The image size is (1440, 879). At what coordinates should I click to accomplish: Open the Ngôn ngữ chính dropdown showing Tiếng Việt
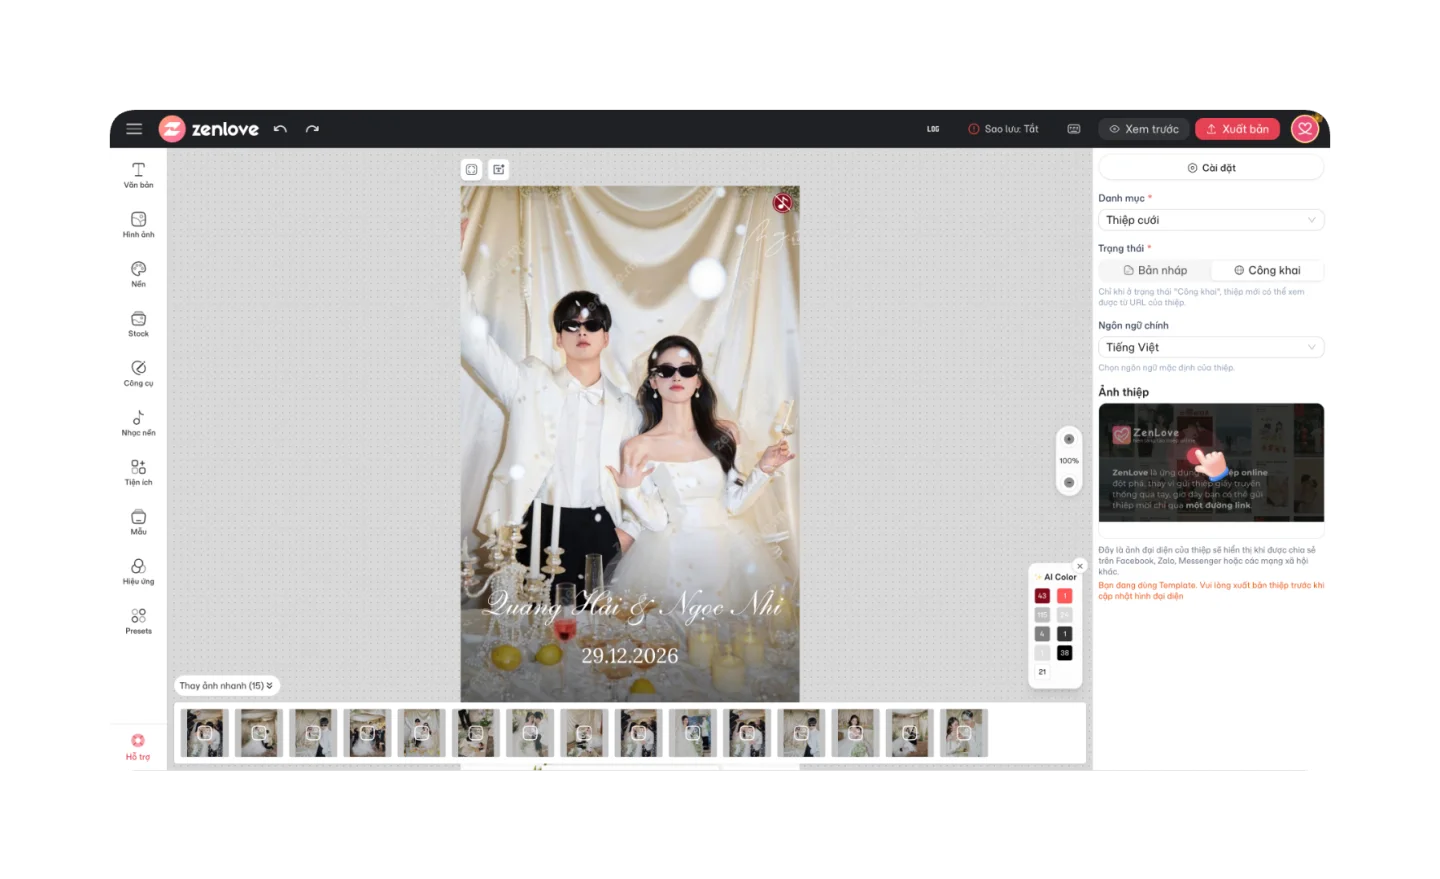(1211, 347)
